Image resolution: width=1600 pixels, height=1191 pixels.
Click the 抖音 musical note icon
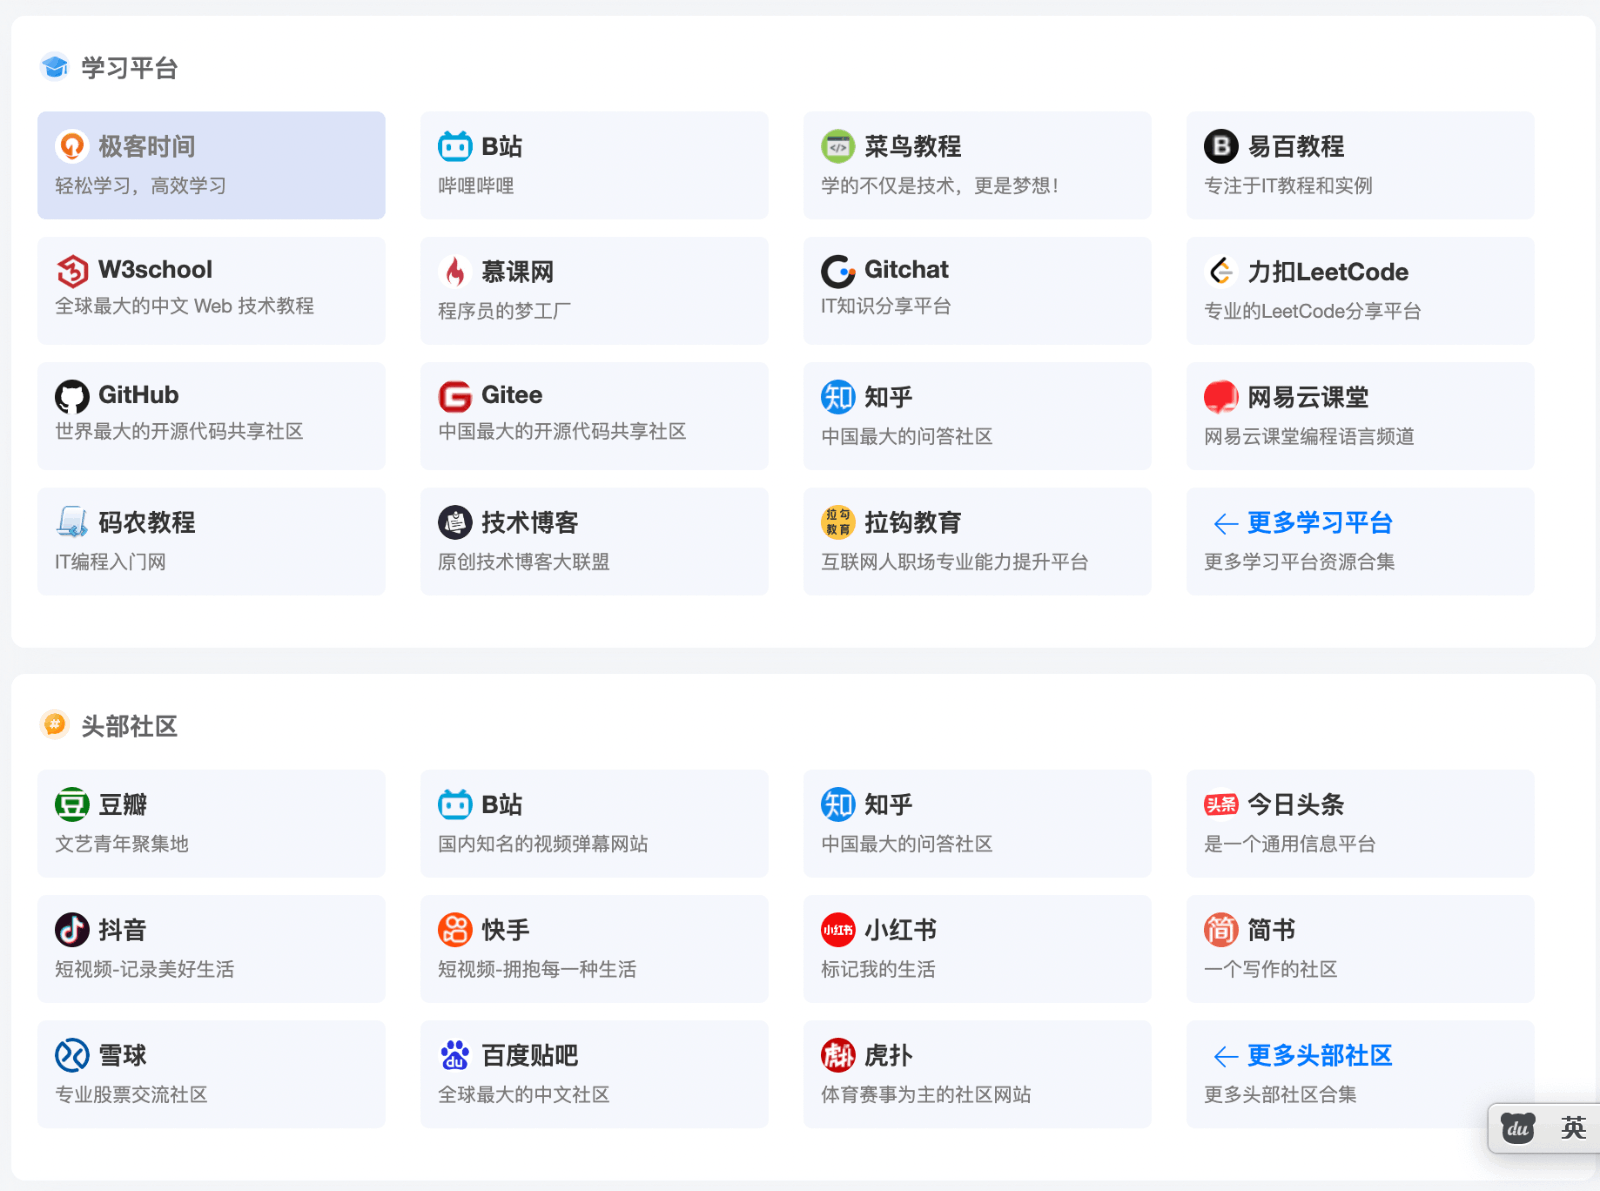pos(69,929)
